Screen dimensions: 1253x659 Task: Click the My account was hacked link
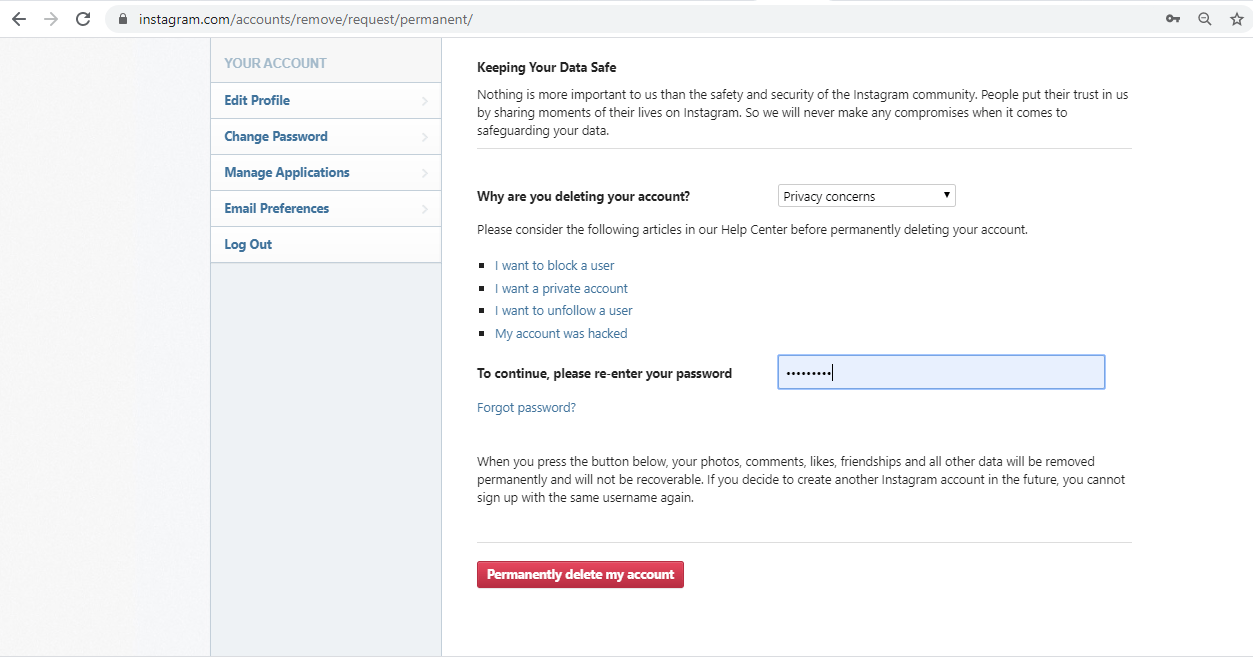click(x=561, y=333)
